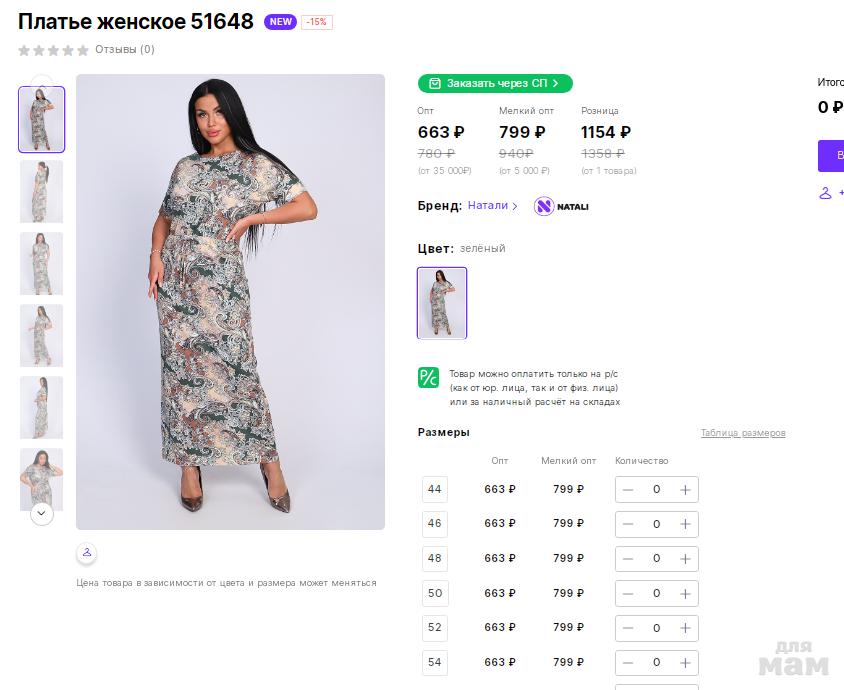
Task: Select the fourth thumbnail in the gallery
Action: 41,335
